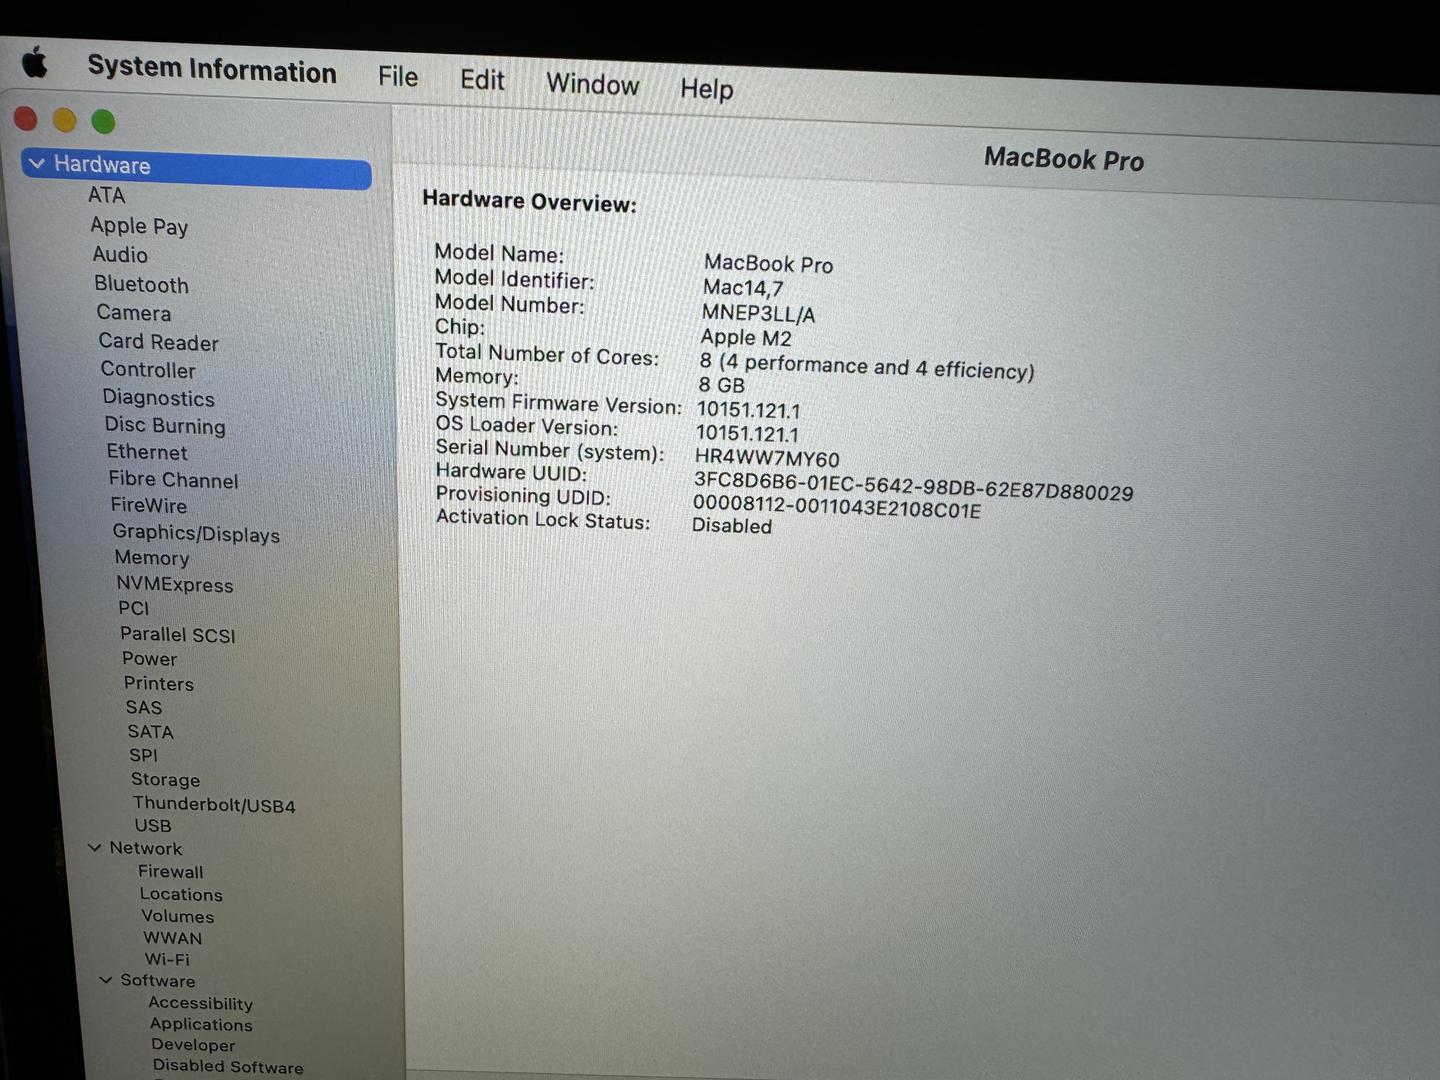Image resolution: width=1440 pixels, height=1080 pixels.
Task: Select SATA in the sidebar
Action: [x=150, y=732]
